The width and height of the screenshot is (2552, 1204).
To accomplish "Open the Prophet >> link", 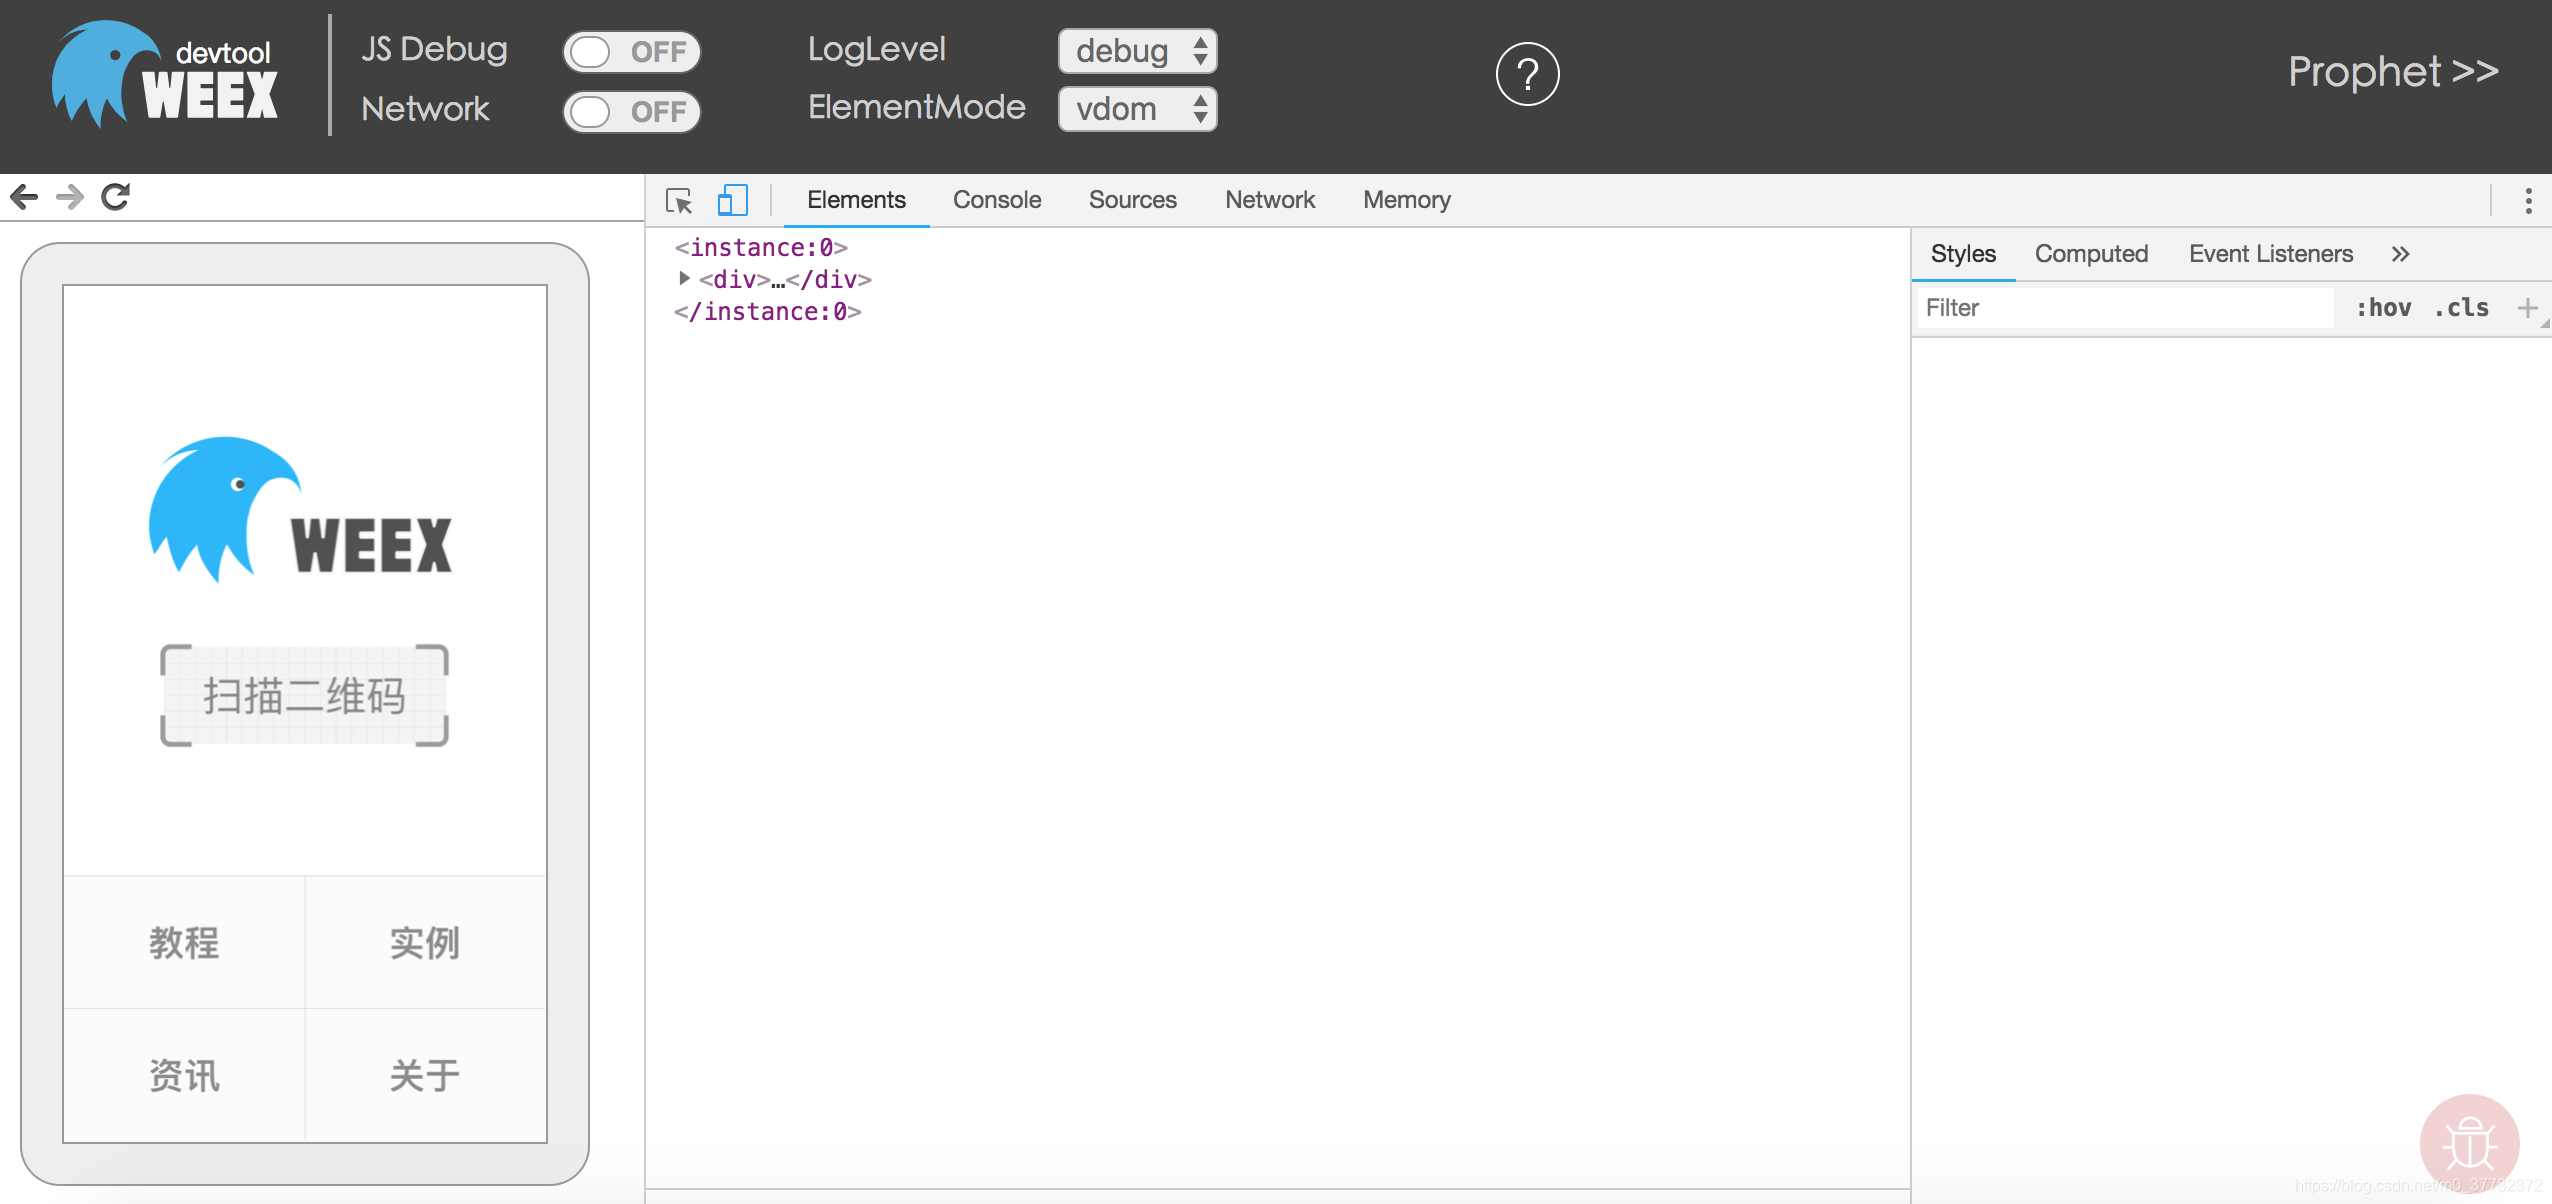I will pos(2393,72).
